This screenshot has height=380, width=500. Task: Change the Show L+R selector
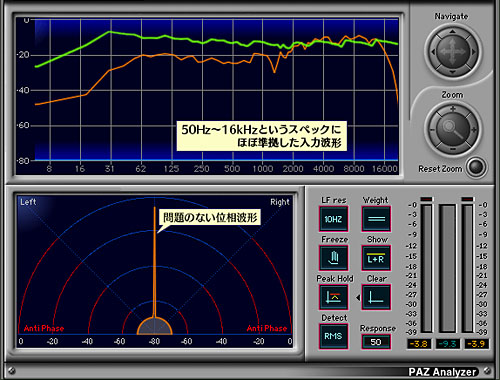[376, 258]
